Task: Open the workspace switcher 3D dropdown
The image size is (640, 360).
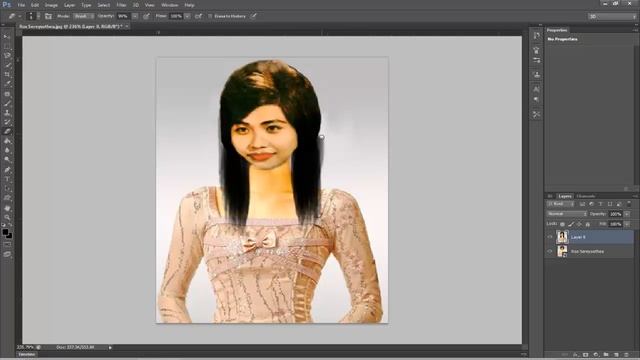Action: point(612,16)
